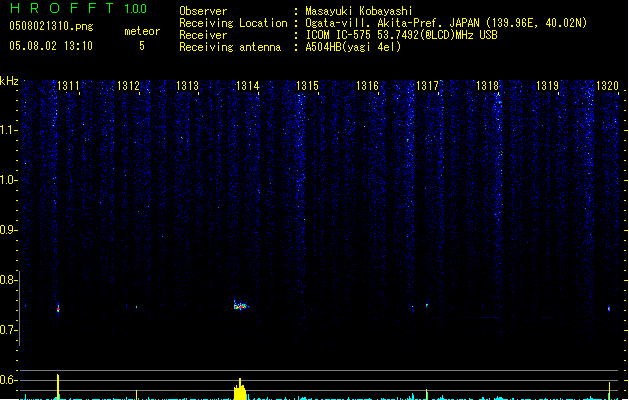The image size is (629, 400).
Task: Click the 0.7 kHz axis label
Action: [x=8, y=330]
